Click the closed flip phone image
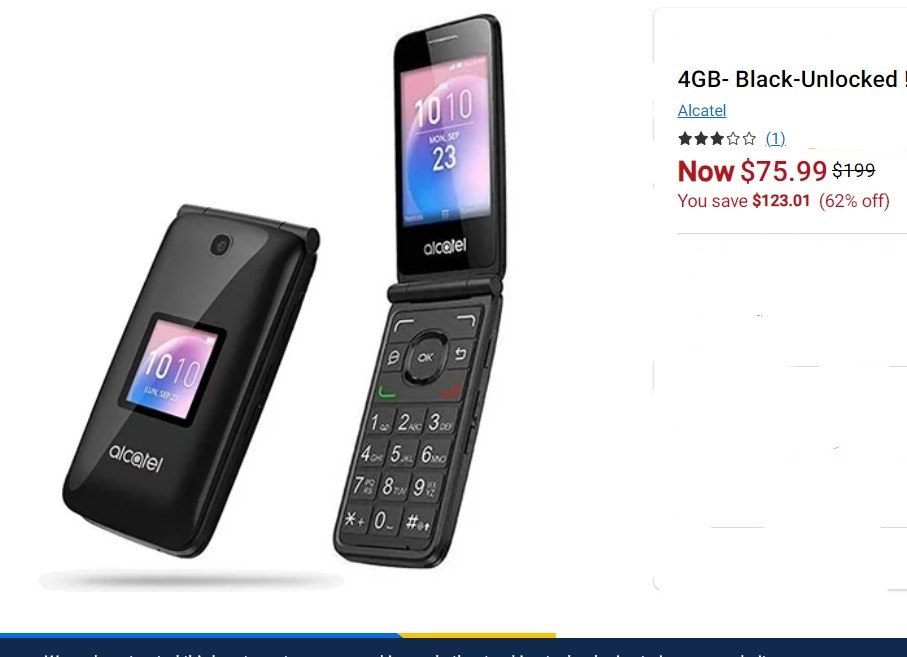Screen dimensions: 907x657 pos(191,381)
